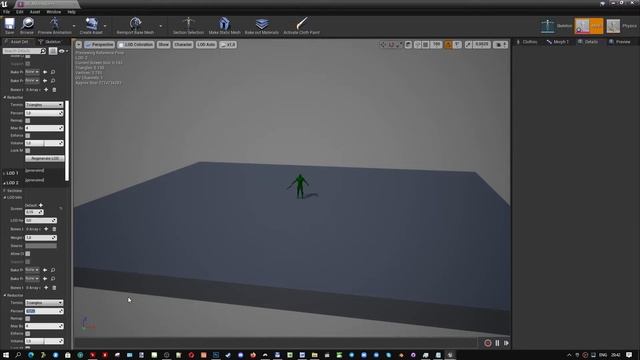The height and width of the screenshot is (360, 640).
Task: Activate the Cloth Paint tool icon
Action: 302,24
